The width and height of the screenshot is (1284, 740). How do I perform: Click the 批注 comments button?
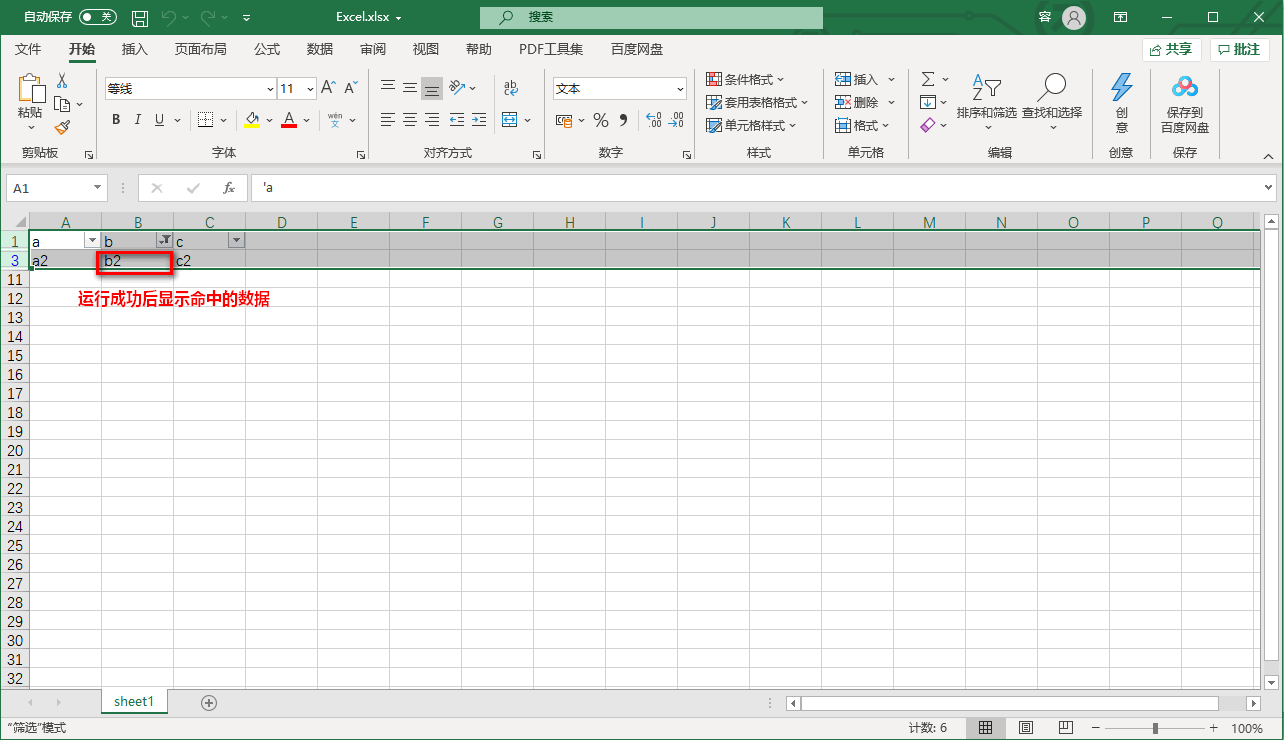coord(1239,49)
